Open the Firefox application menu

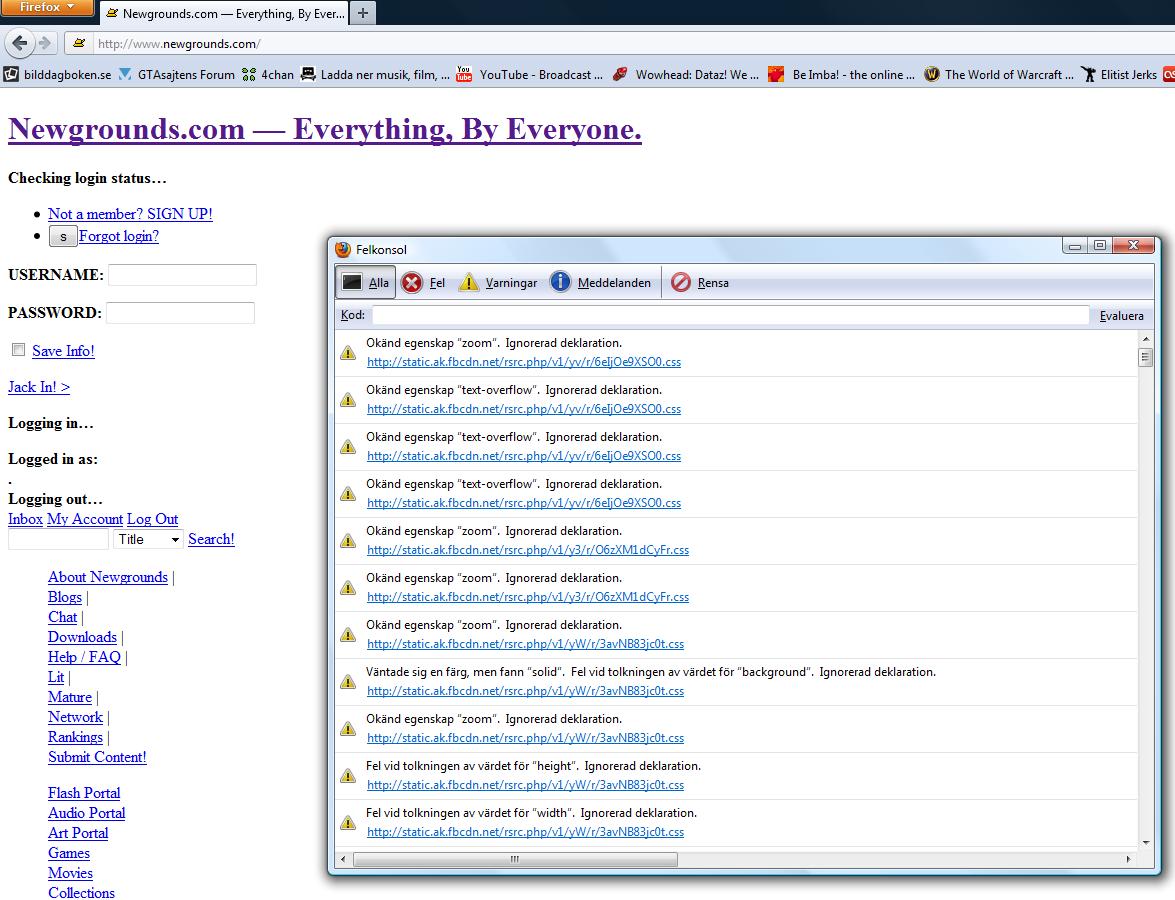pyautogui.click(x=46, y=7)
